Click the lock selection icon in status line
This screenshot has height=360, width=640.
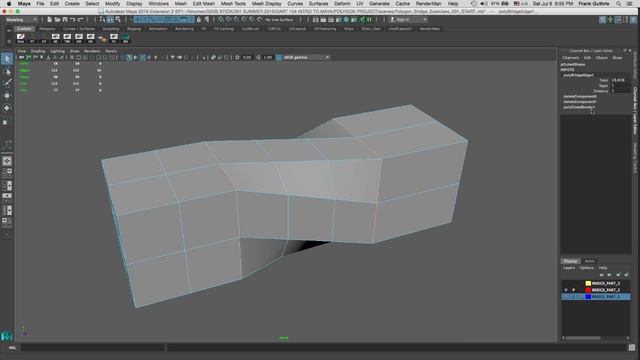[199, 20]
